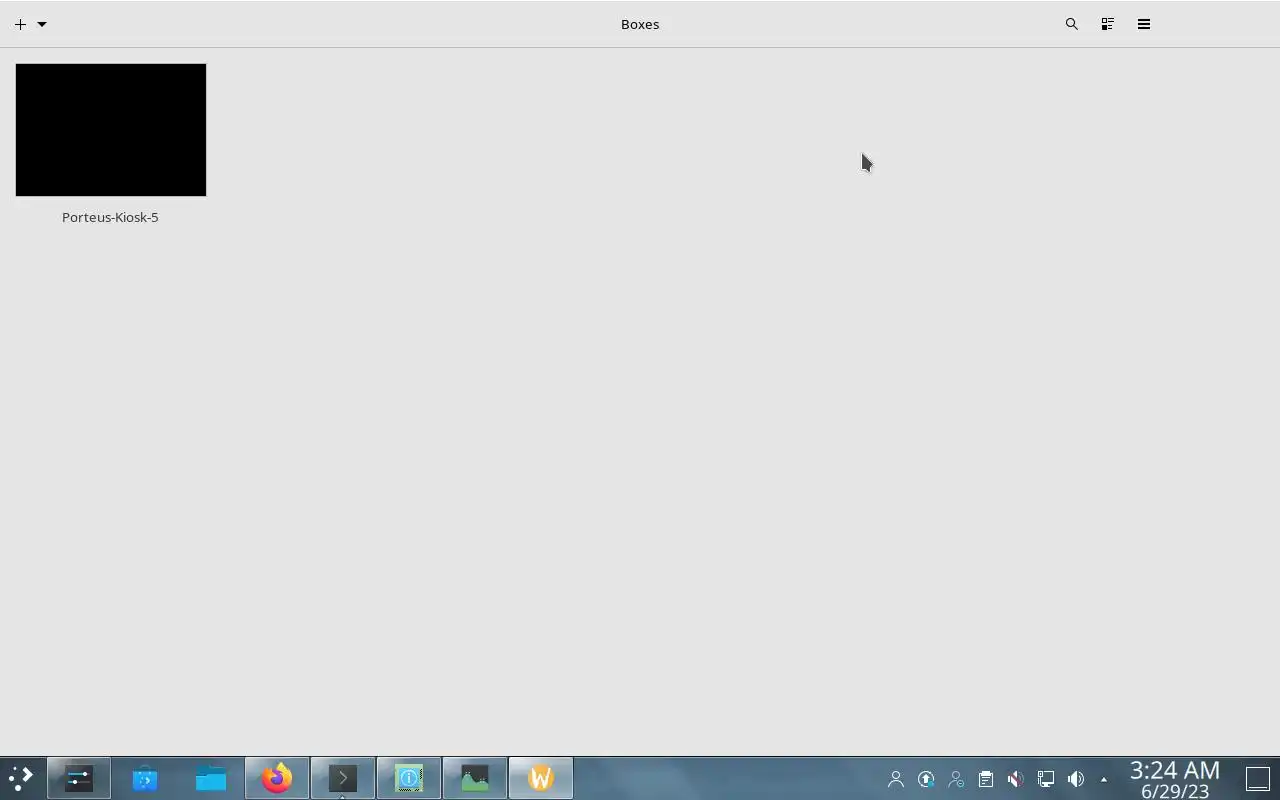Open the clipboard tray icon
This screenshot has width=1280, height=800.
[x=986, y=779]
